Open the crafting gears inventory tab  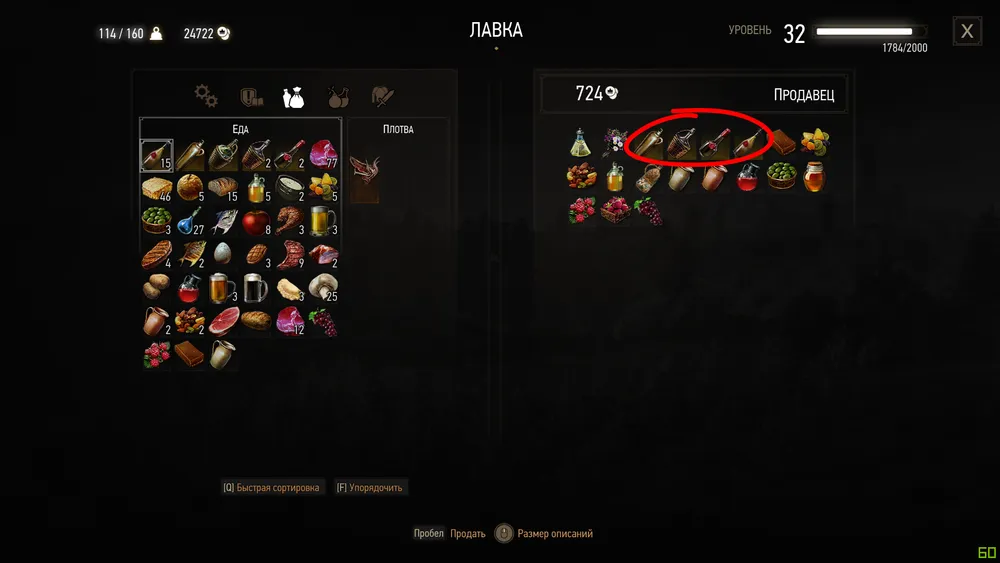tap(206, 96)
